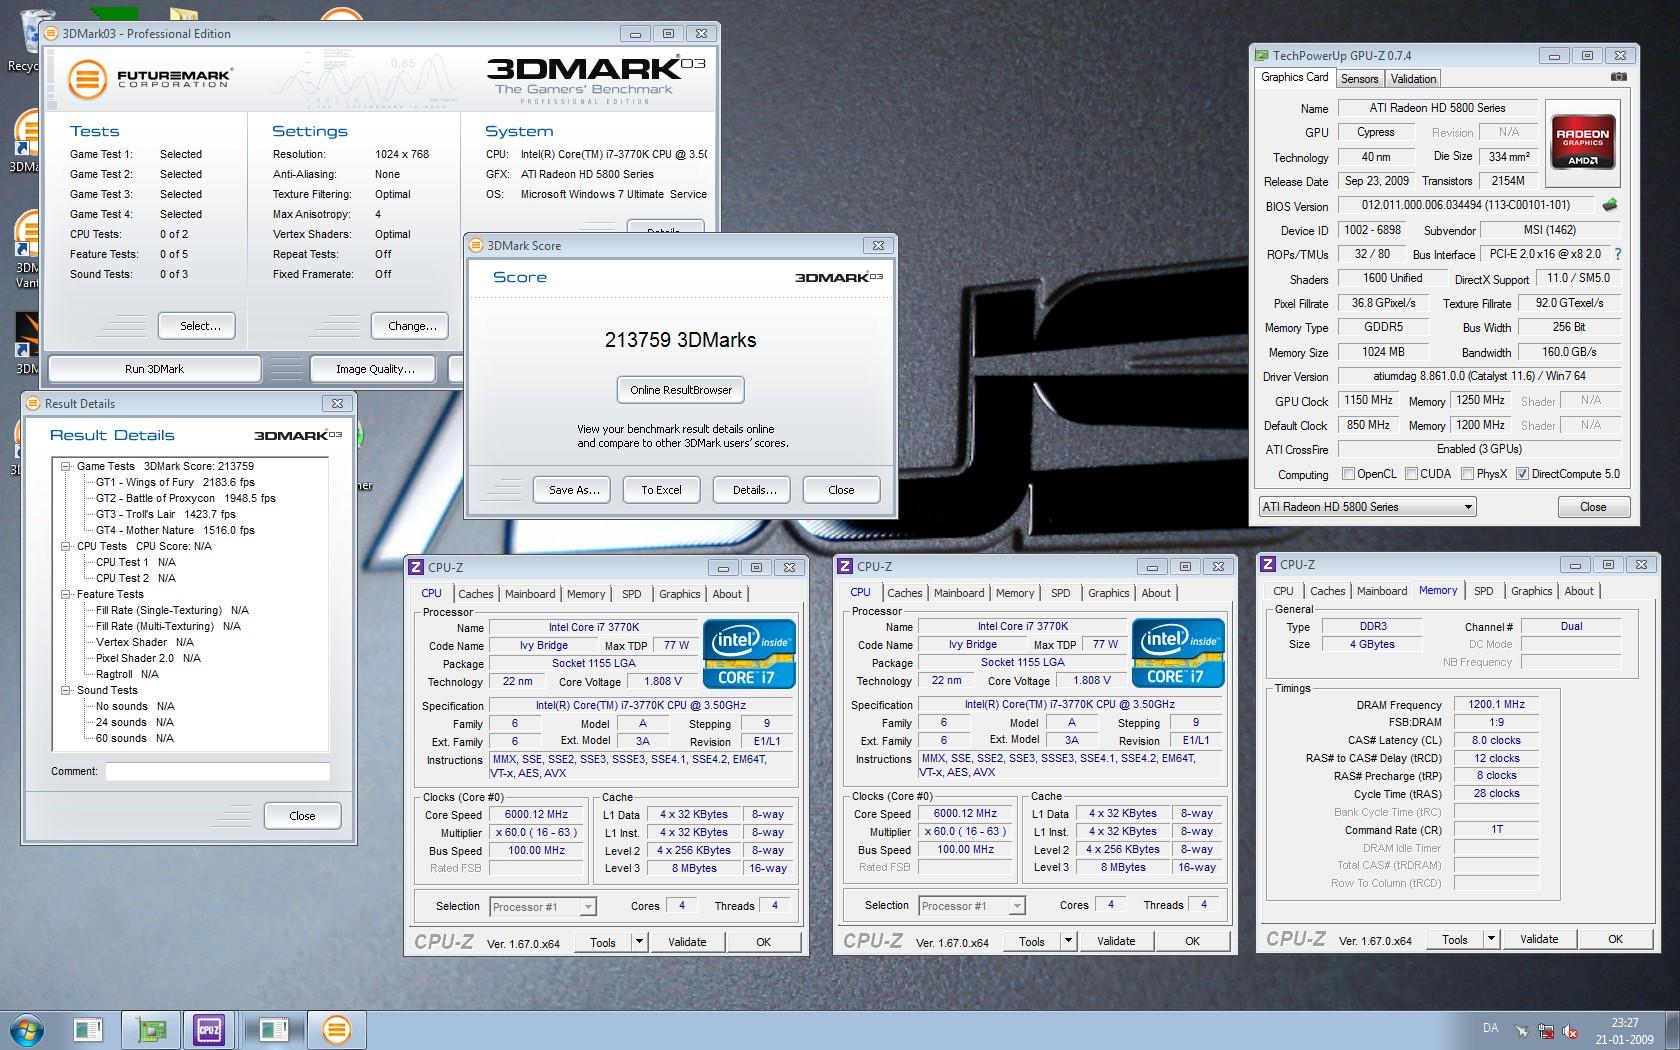Viewport: 1680px width, 1050px height.
Task: Collapse the Sound Tests tree node
Action: [x=66, y=690]
